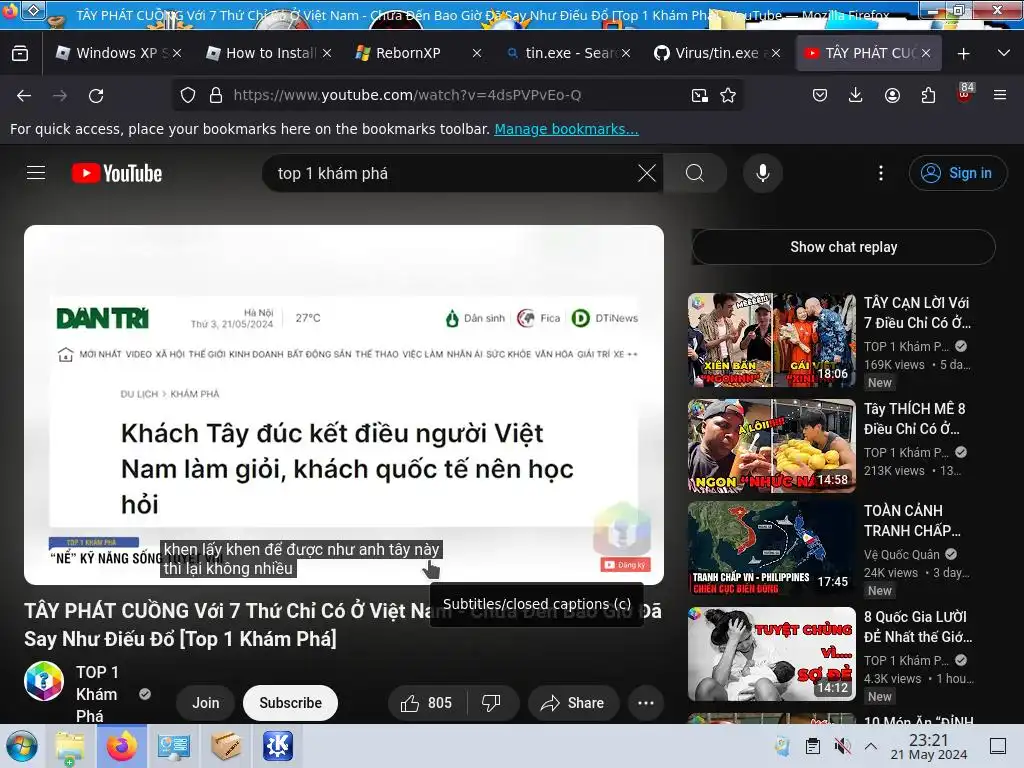Open more actions ellipsis under video

(x=646, y=703)
